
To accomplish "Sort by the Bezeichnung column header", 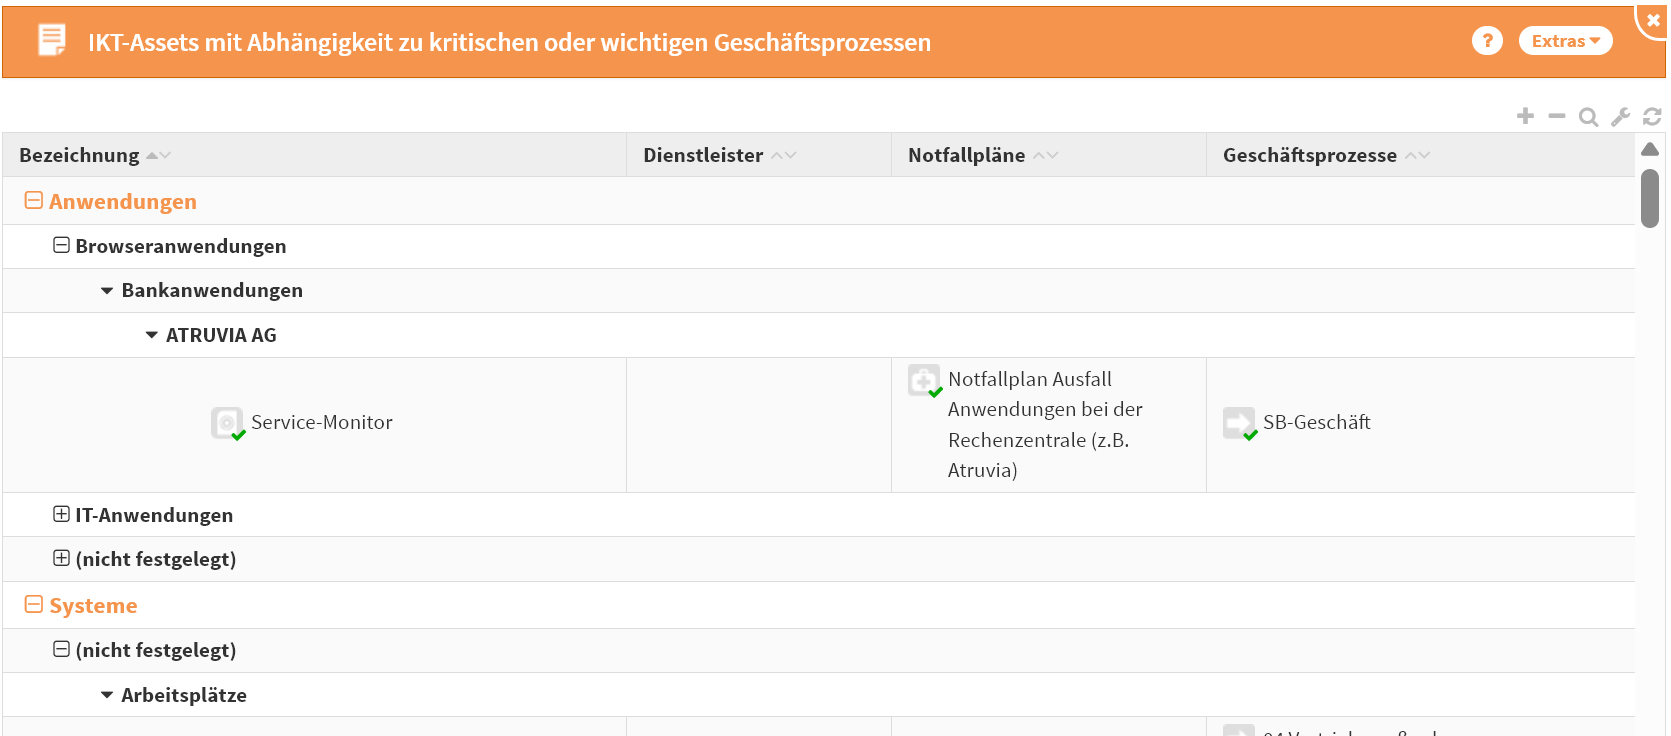I will pos(80,155).
